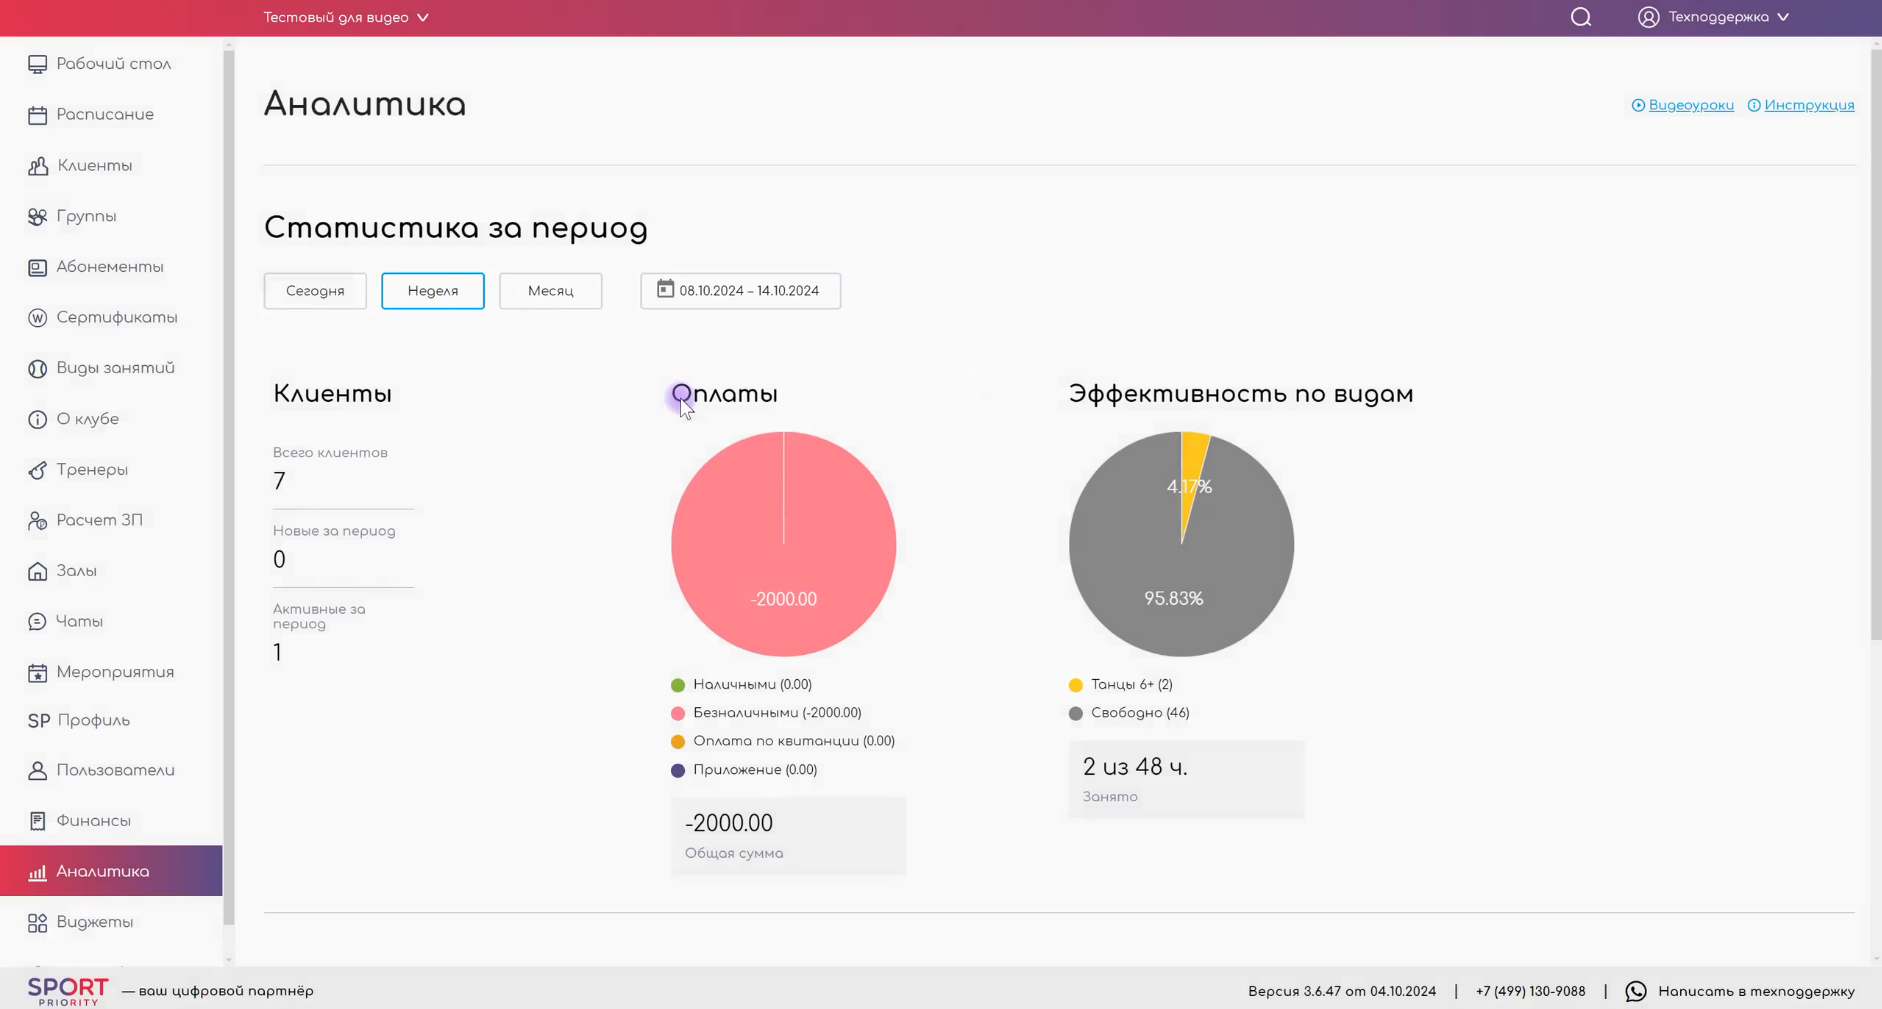This screenshot has height=1009, width=1882.
Task: Toggle the Приложение purple legend dot
Action: [678, 770]
